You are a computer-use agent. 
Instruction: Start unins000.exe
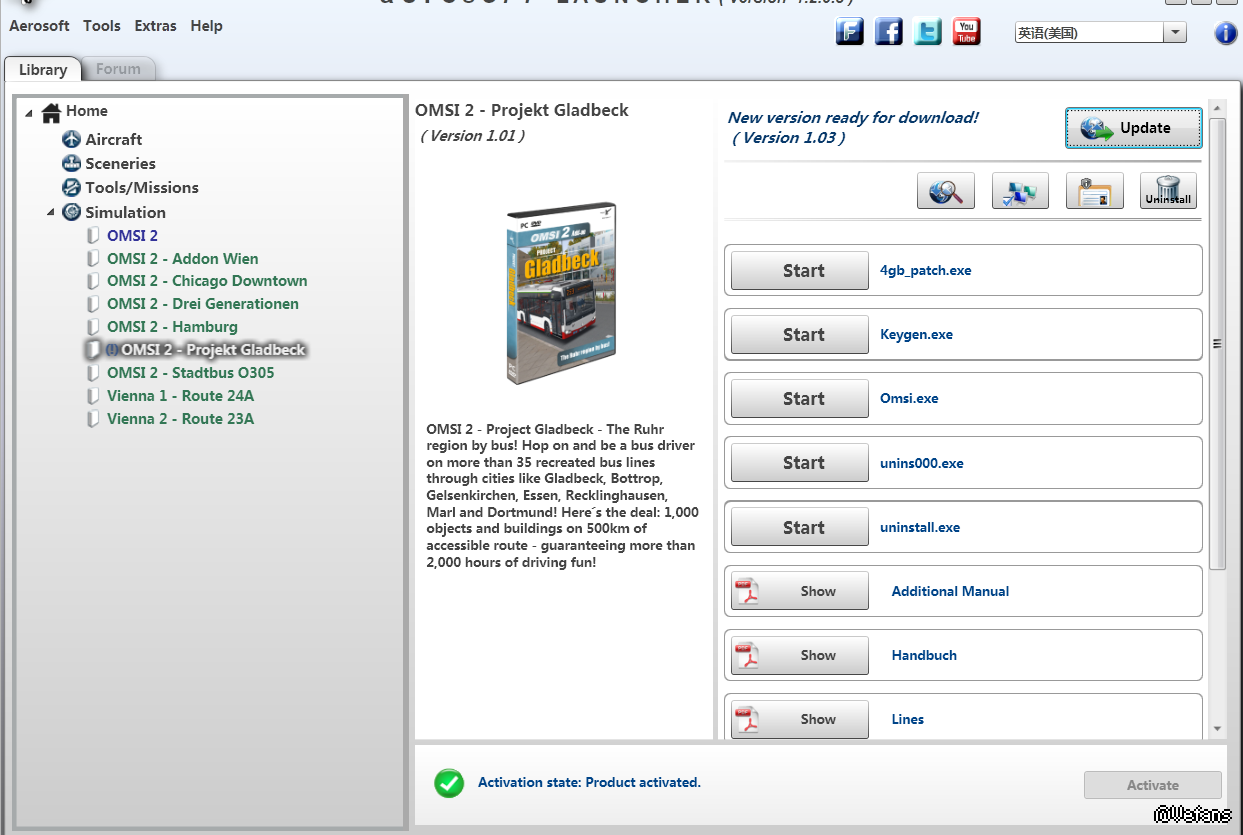(800, 462)
